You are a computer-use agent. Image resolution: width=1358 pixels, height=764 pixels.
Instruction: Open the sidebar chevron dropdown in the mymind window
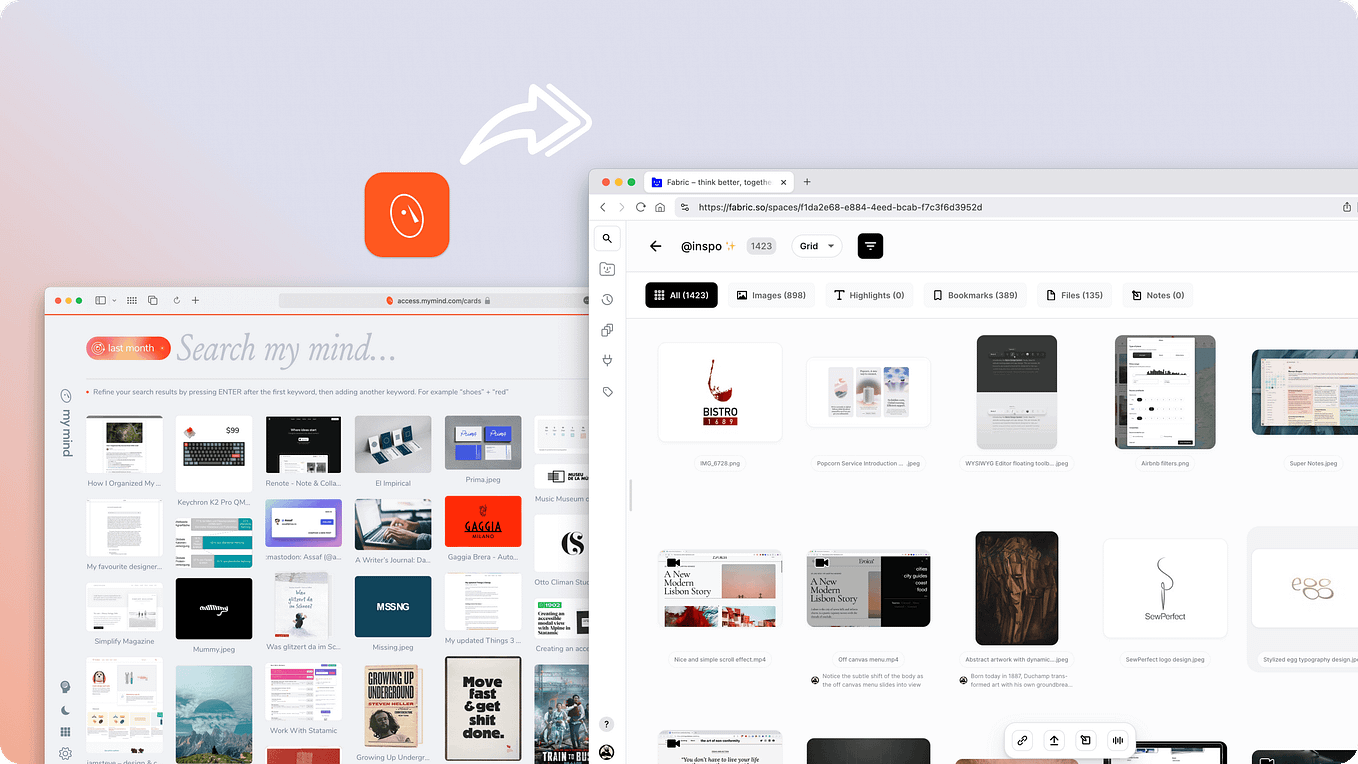[x=113, y=299]
